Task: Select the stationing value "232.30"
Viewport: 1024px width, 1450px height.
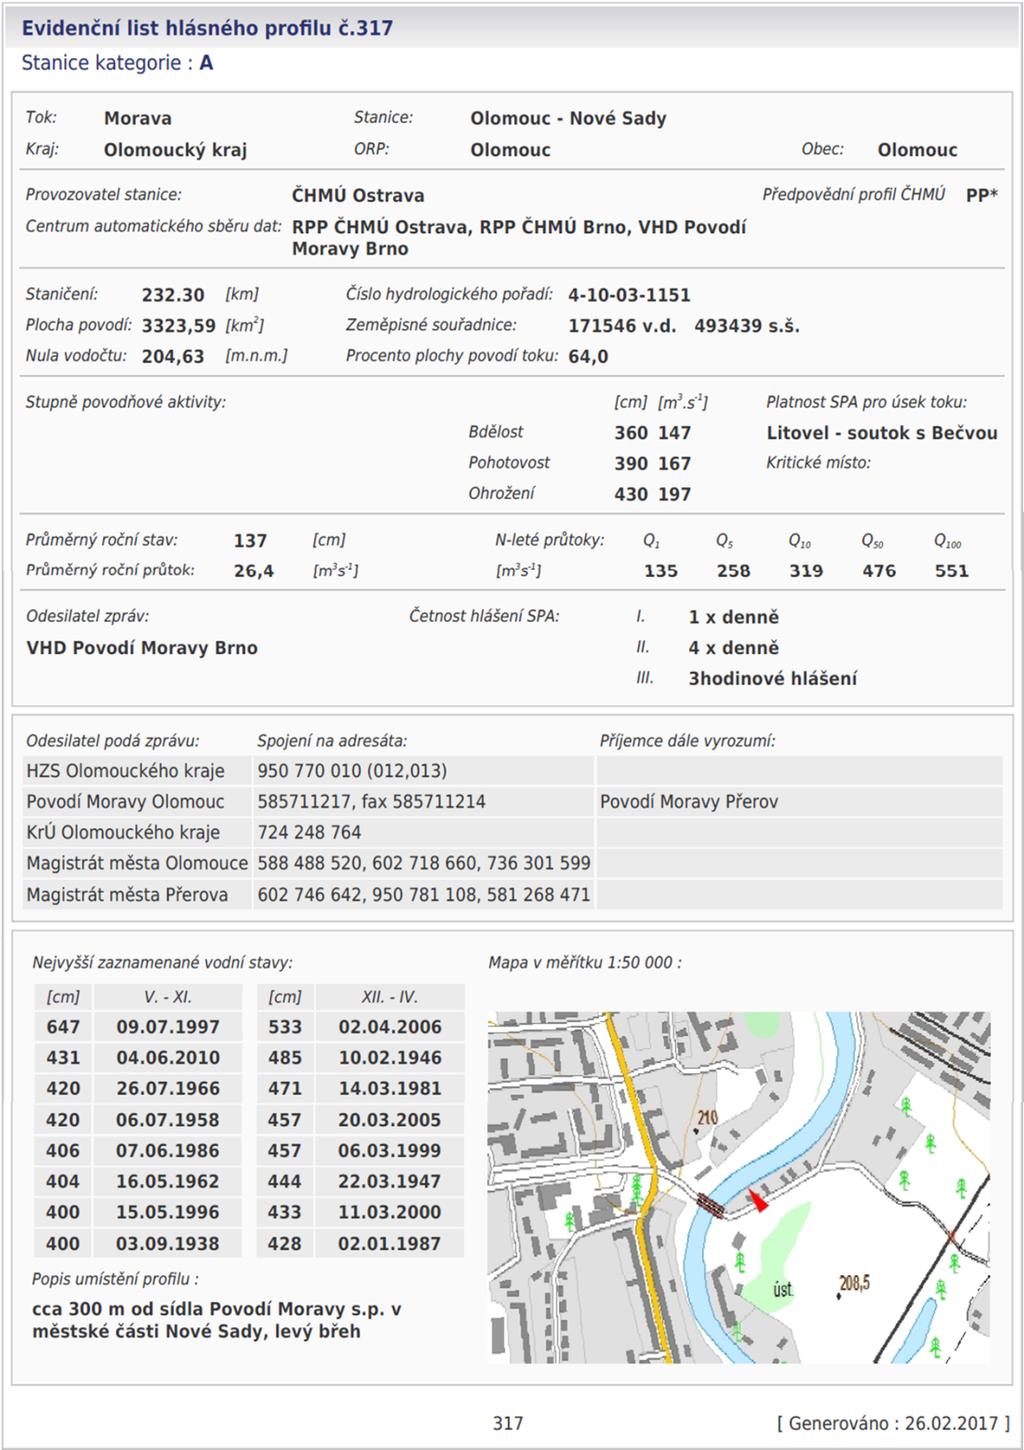Action: pos(173,295)
